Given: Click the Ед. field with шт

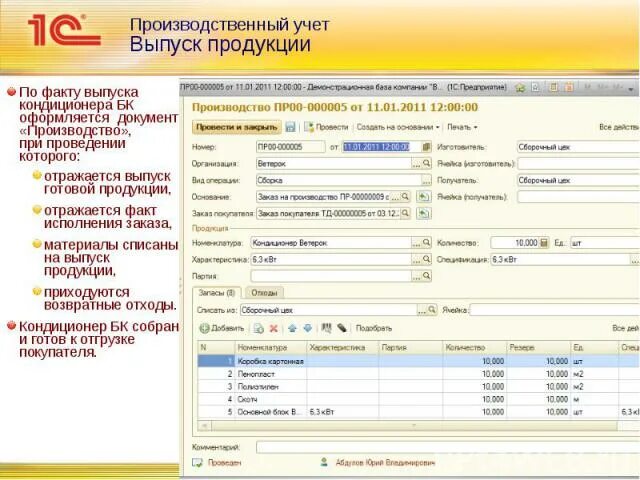Looking at the screenshot, I should 605,243.
